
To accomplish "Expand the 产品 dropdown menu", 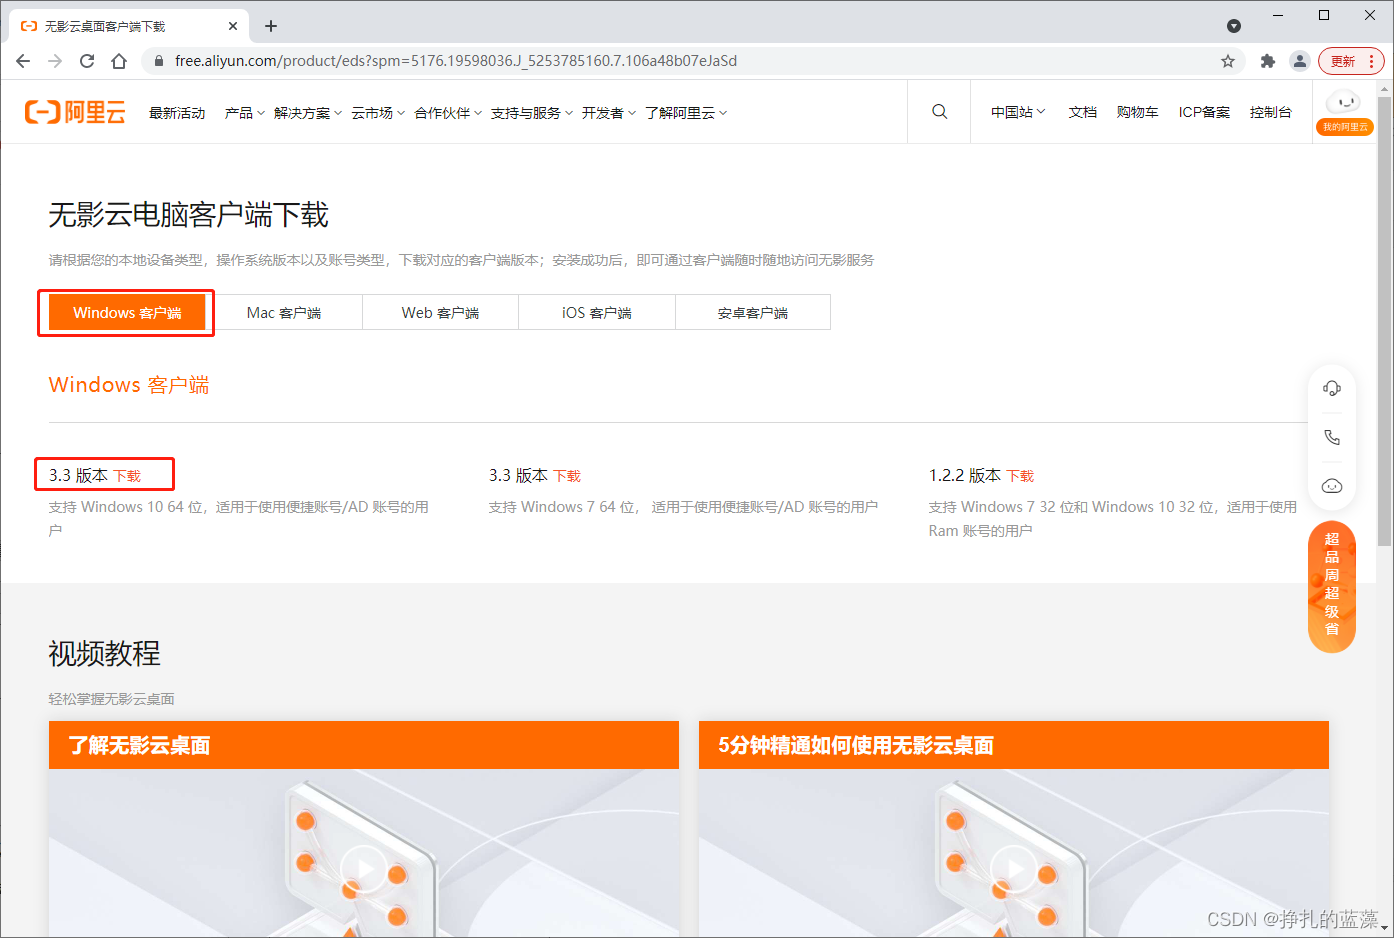I will [x=243, y=112].
